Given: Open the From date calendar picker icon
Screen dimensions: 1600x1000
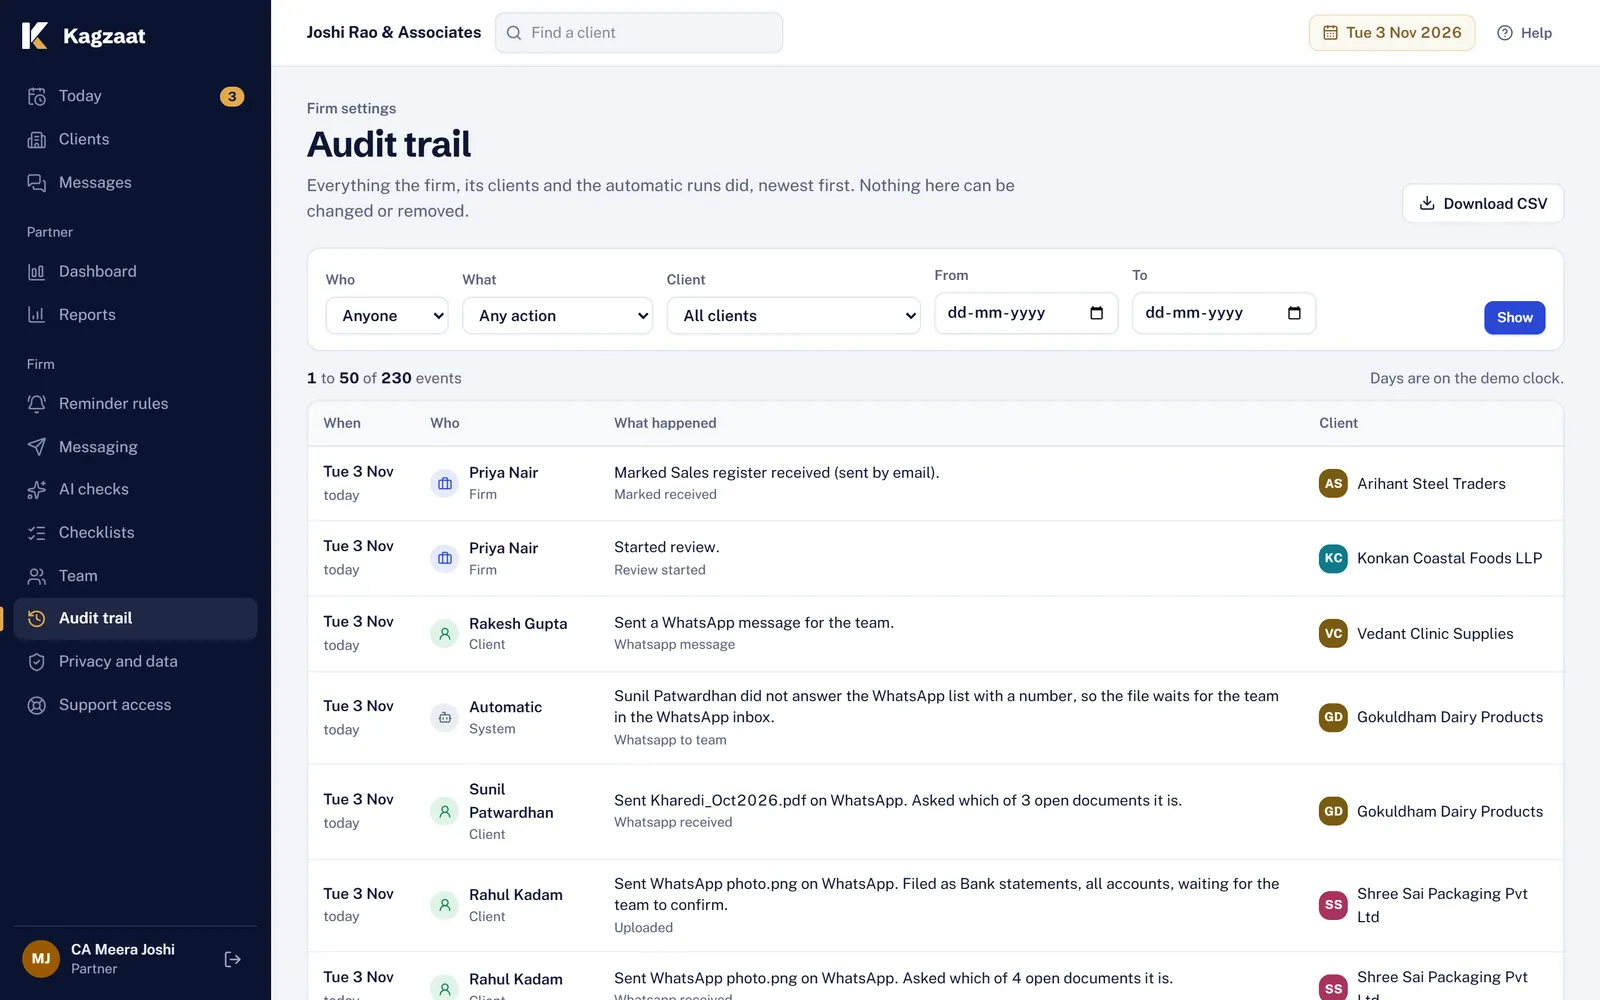Looking at the screenshot, I should tap(1096, 313).
